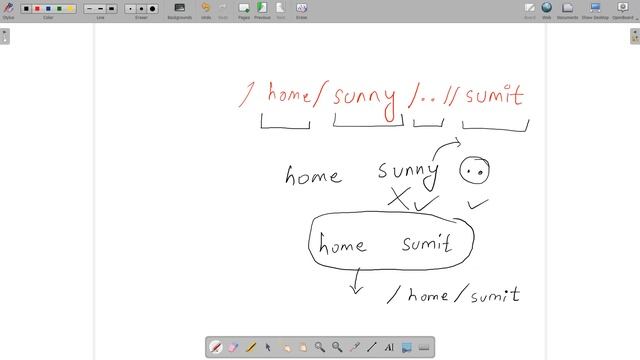
Task: Go to the Next page
Action: [280, 11]
